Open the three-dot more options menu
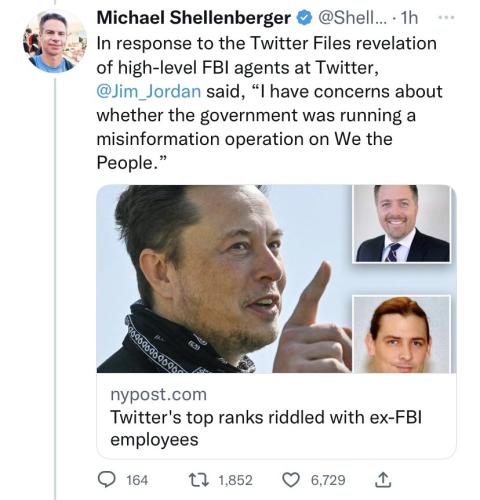This screenshot has width=480, height=500. [446, 18]
